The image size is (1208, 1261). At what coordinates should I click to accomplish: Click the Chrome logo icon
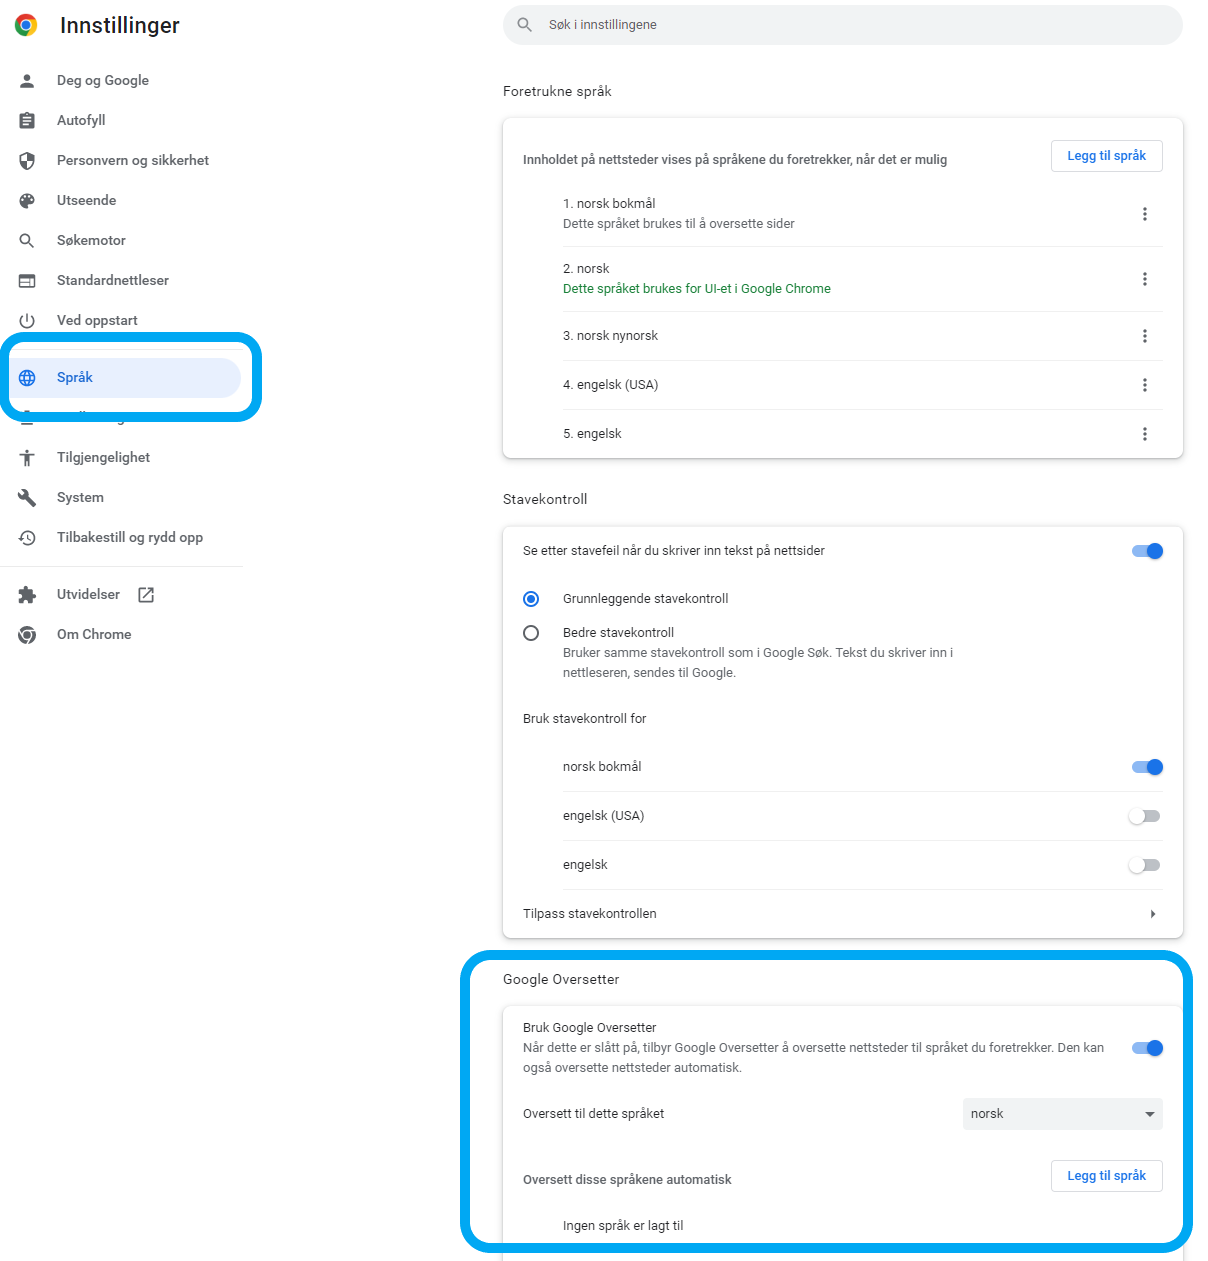click(26, 25)
